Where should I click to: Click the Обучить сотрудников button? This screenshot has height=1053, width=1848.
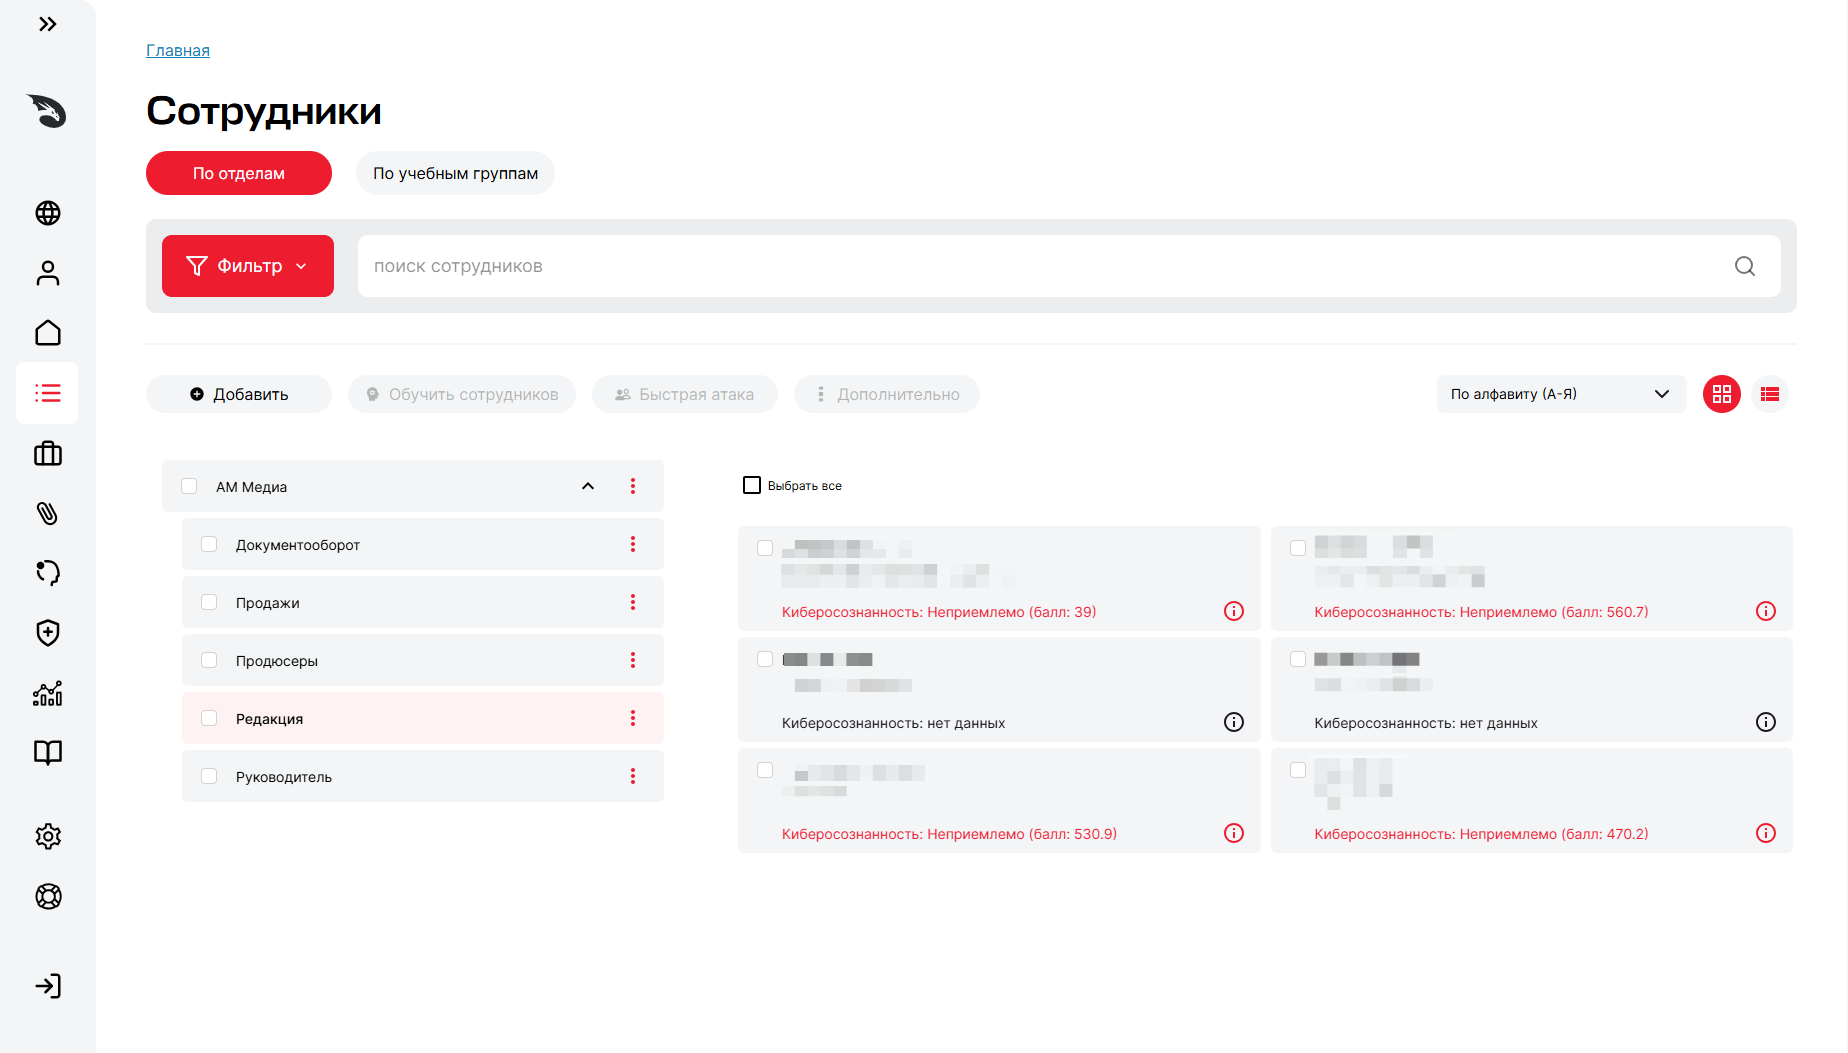pyautogui.click(x=462, y=394)
